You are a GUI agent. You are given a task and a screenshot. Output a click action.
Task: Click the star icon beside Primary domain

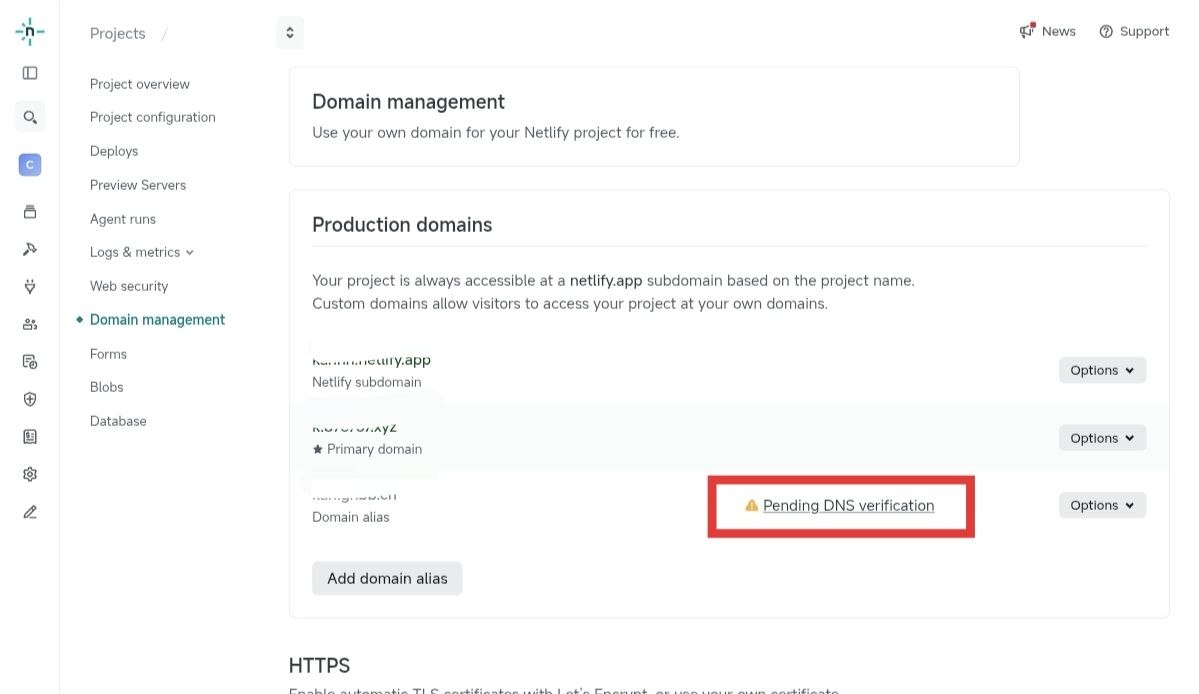point(317,449)
